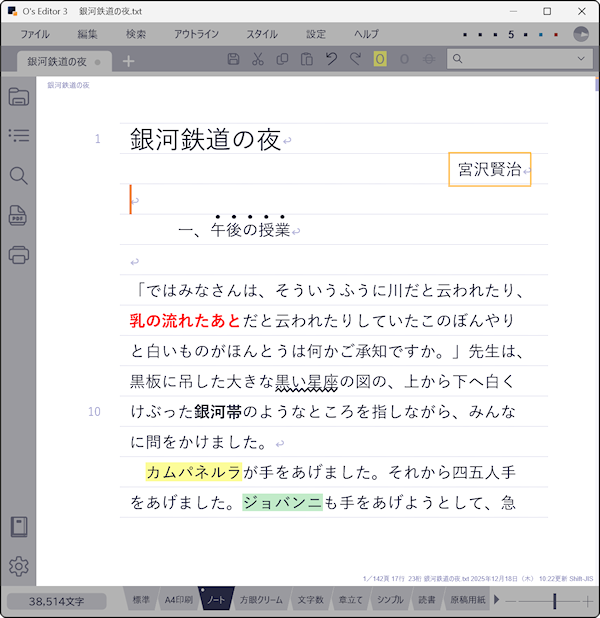Select the 原稿用紙 style tab

pyautogui.click(x=467, y=600)
